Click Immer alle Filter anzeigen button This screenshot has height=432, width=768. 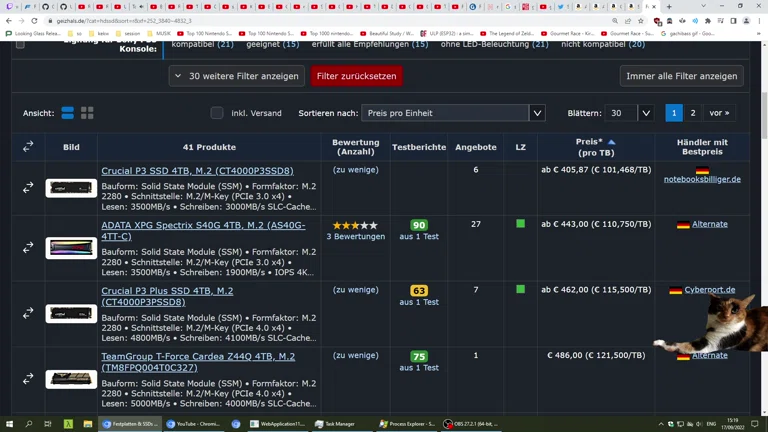[x=681, y=76]
